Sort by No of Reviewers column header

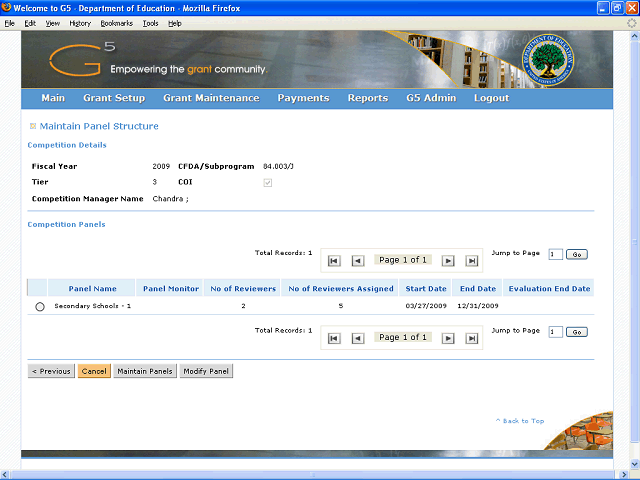(243, 289)
